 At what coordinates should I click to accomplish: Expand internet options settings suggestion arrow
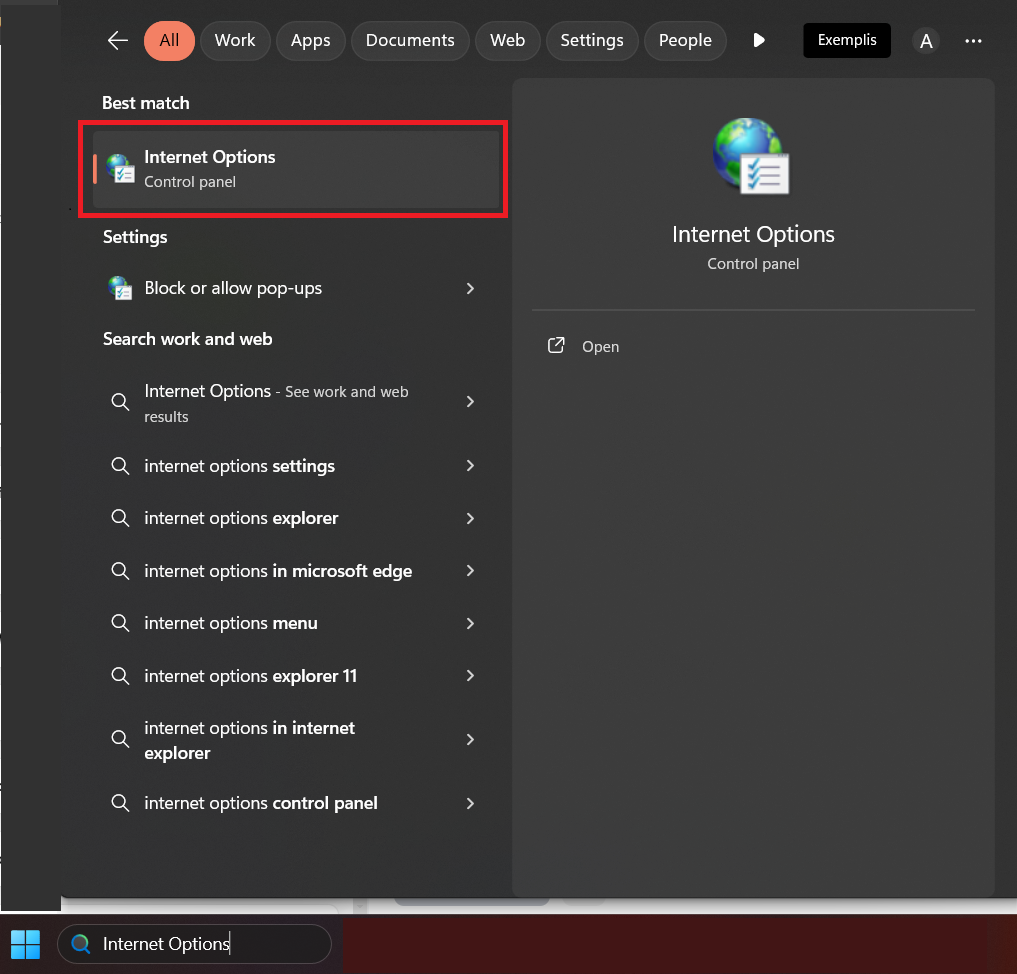pos(470,466)
